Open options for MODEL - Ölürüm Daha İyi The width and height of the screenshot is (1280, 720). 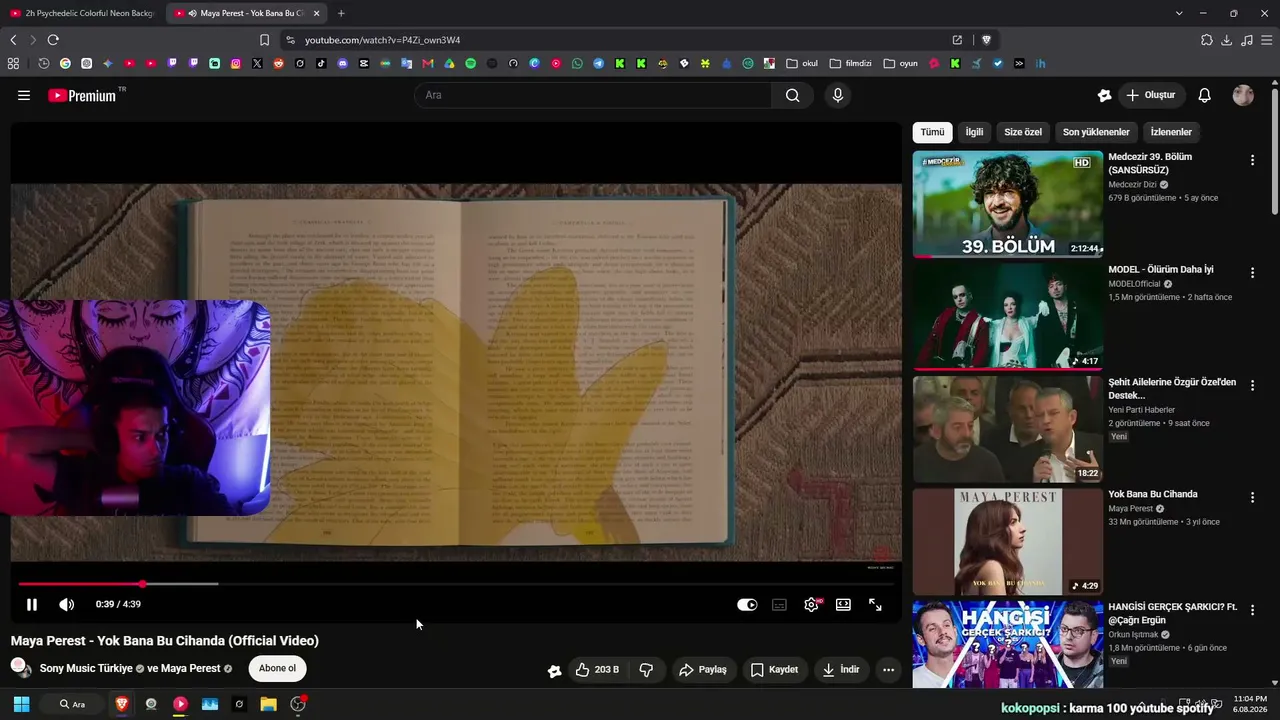(1252, 272)
